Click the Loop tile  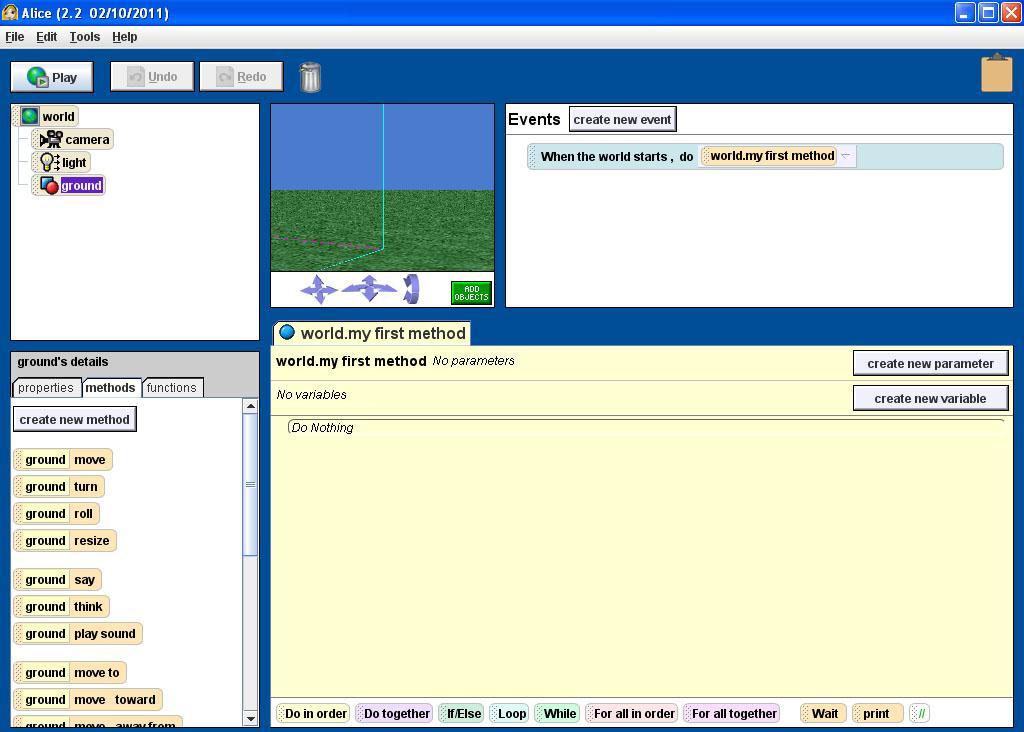pyautogui.click(x=509, y=714)
